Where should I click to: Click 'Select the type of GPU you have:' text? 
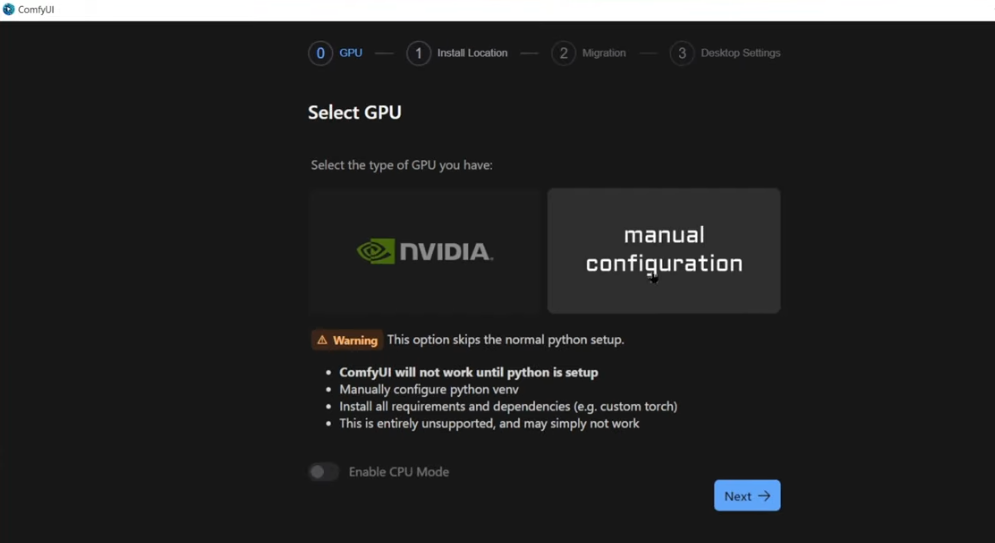(402, 165)
